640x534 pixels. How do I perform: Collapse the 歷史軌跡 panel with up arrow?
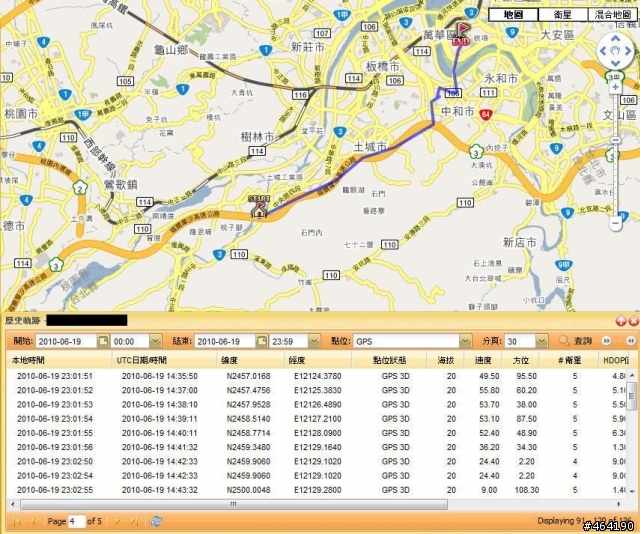click(621, 321)
